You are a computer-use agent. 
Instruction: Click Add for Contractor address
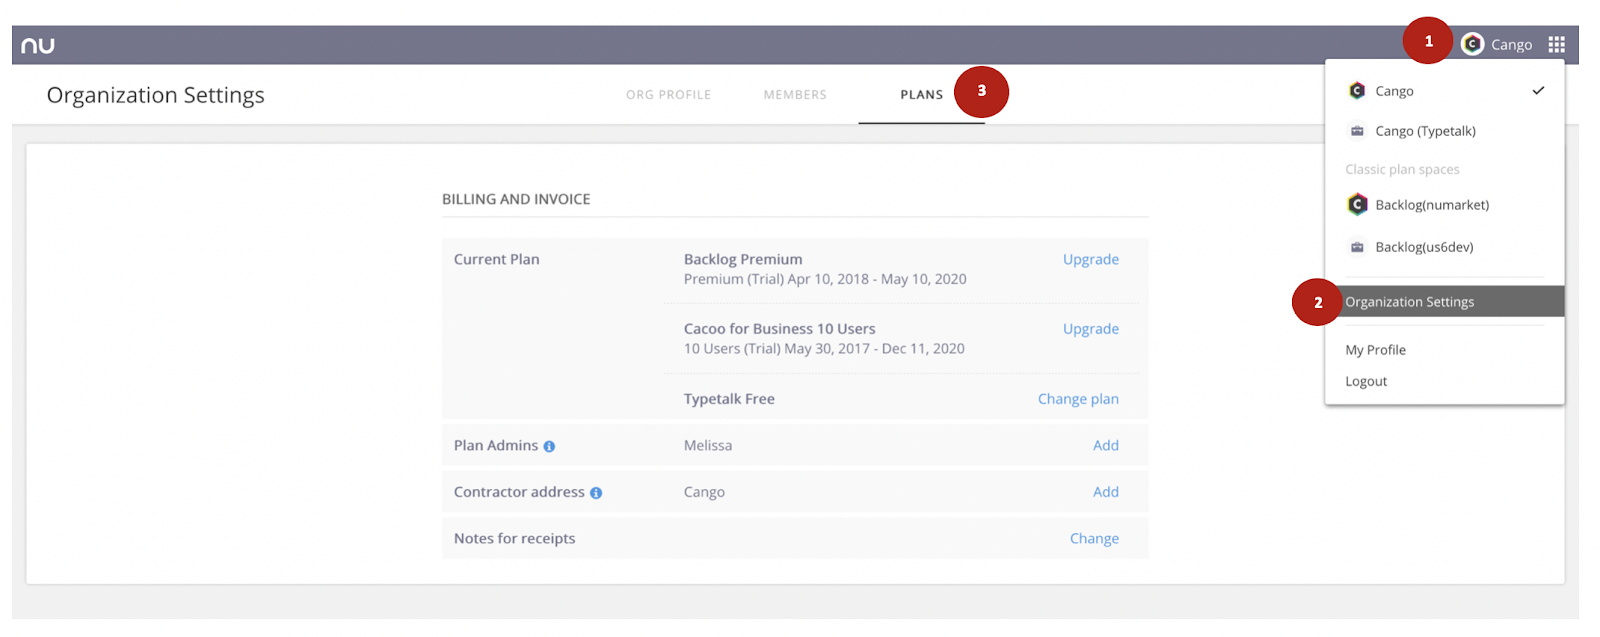(x=1105, y=492)
